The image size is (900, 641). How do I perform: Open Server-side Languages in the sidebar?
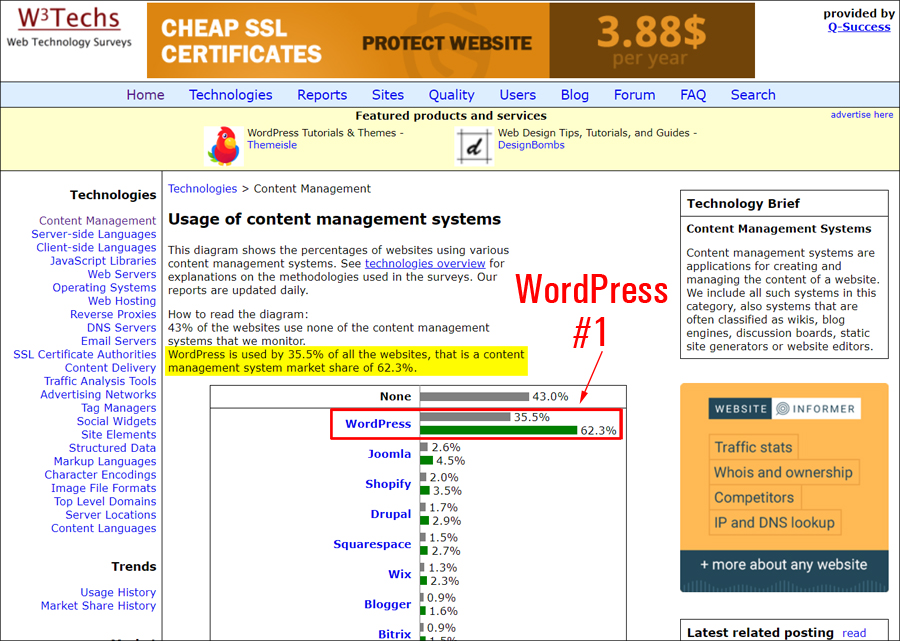[x=94, y=234]
